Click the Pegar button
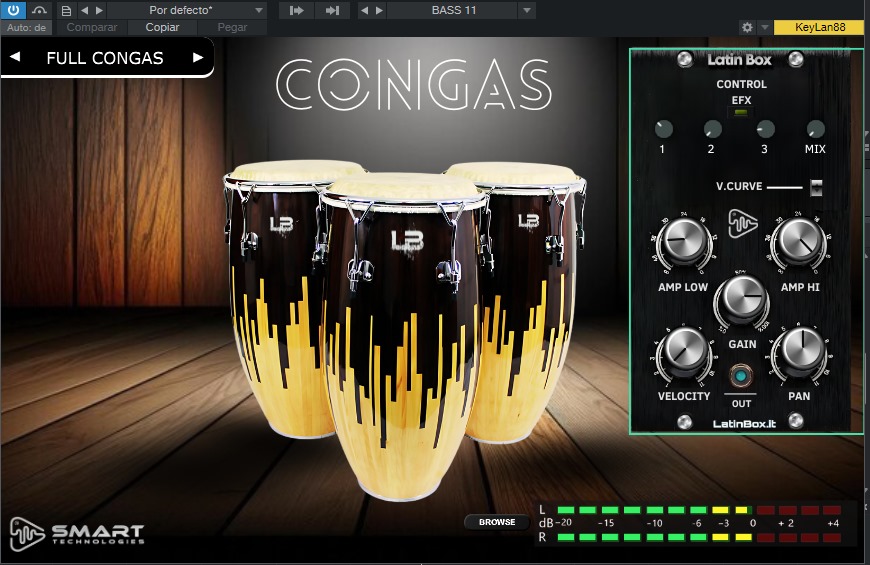 pos(232,27)
